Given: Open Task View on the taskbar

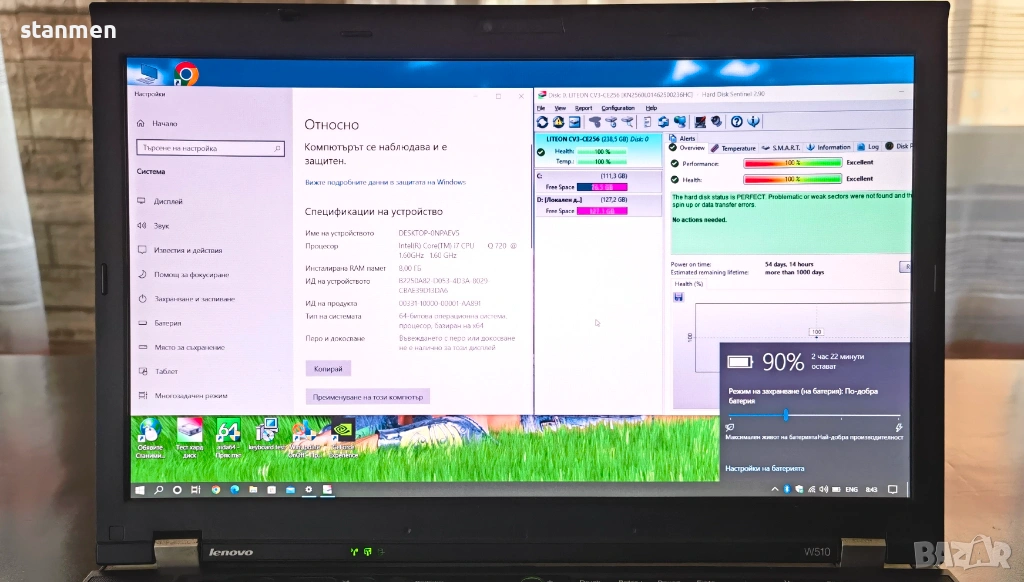Looking at the screenshot, I should 196,490.
